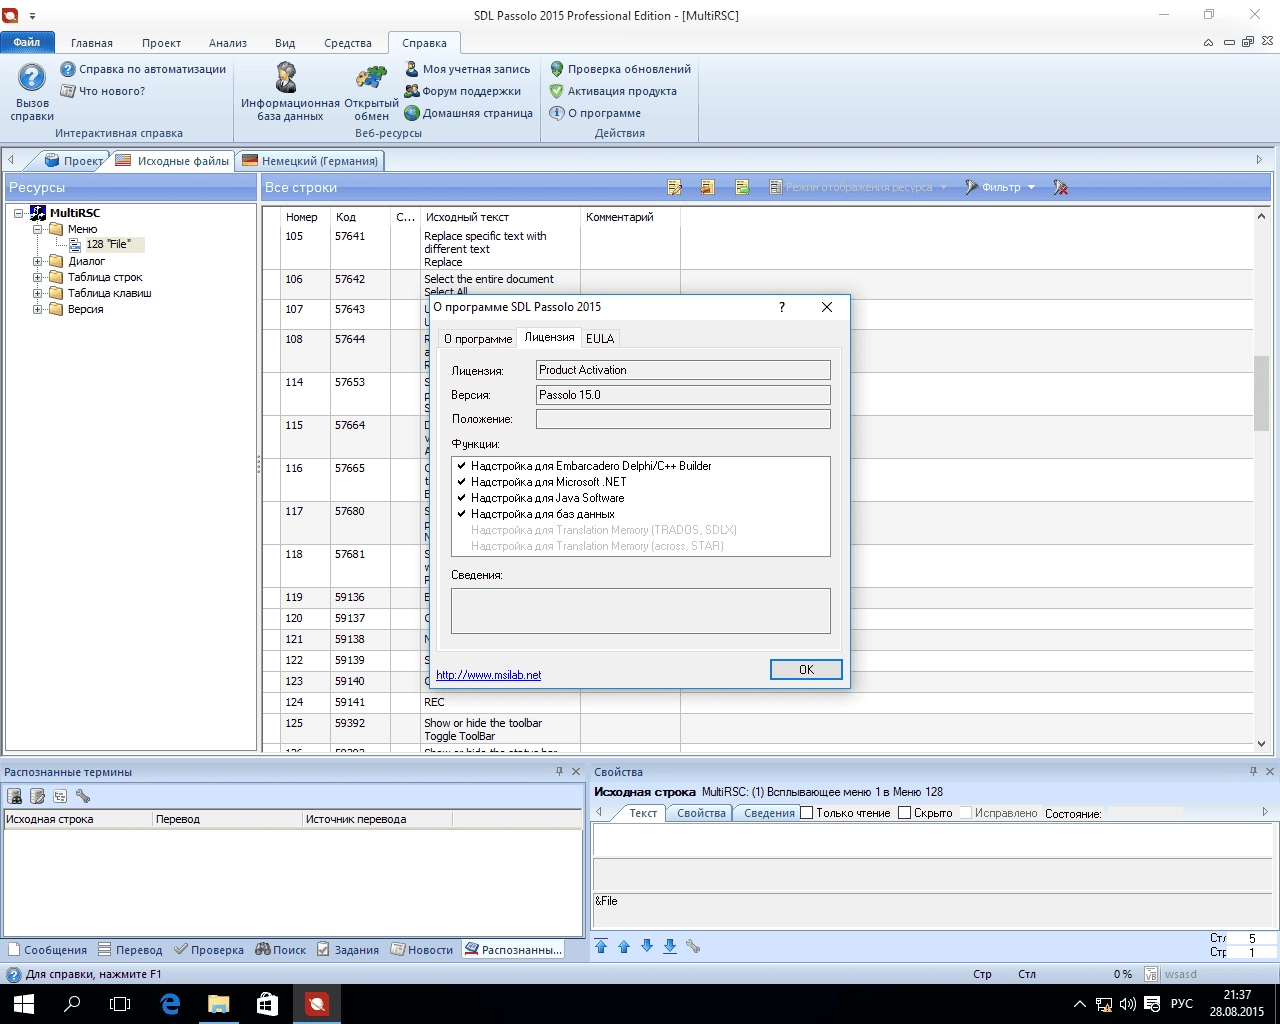Toggle Embarcadero Delphi/C++ Builder add-in check
This screenshot has width=1280, height=1024.
click(461, 466)
